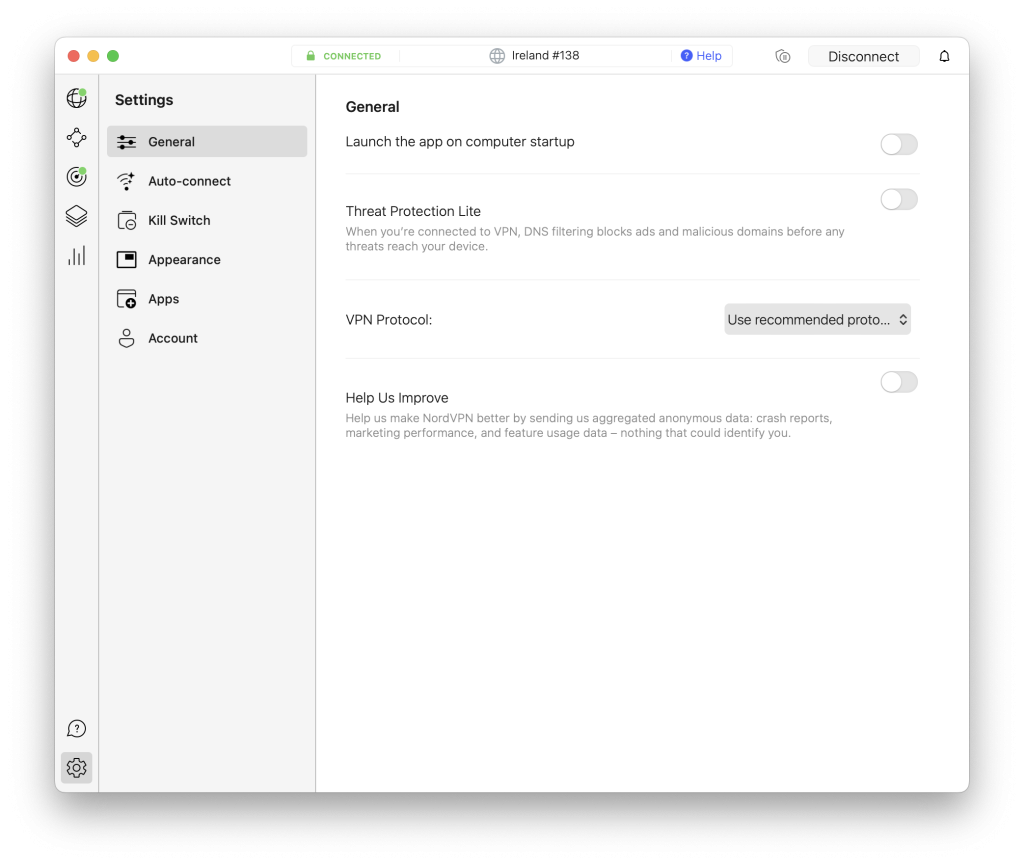Minimize window with yellow button
Image resolution: width=1024 pixels, height=865 pixels.
(x=93, y=56)
